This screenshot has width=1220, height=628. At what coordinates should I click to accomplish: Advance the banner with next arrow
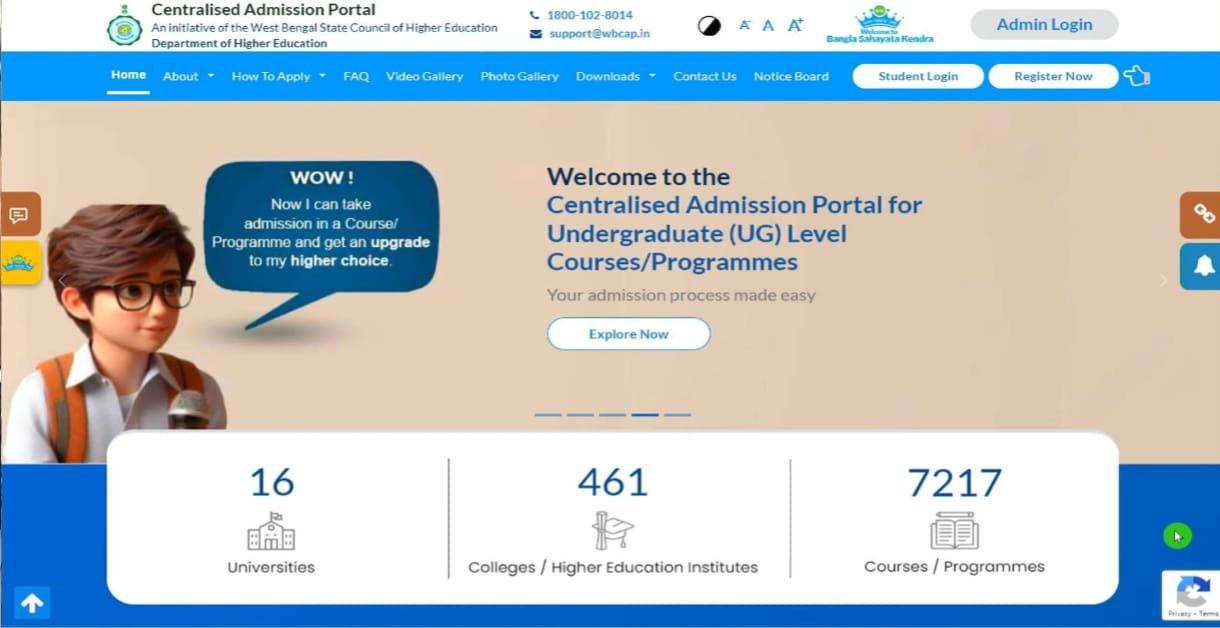1163,281
